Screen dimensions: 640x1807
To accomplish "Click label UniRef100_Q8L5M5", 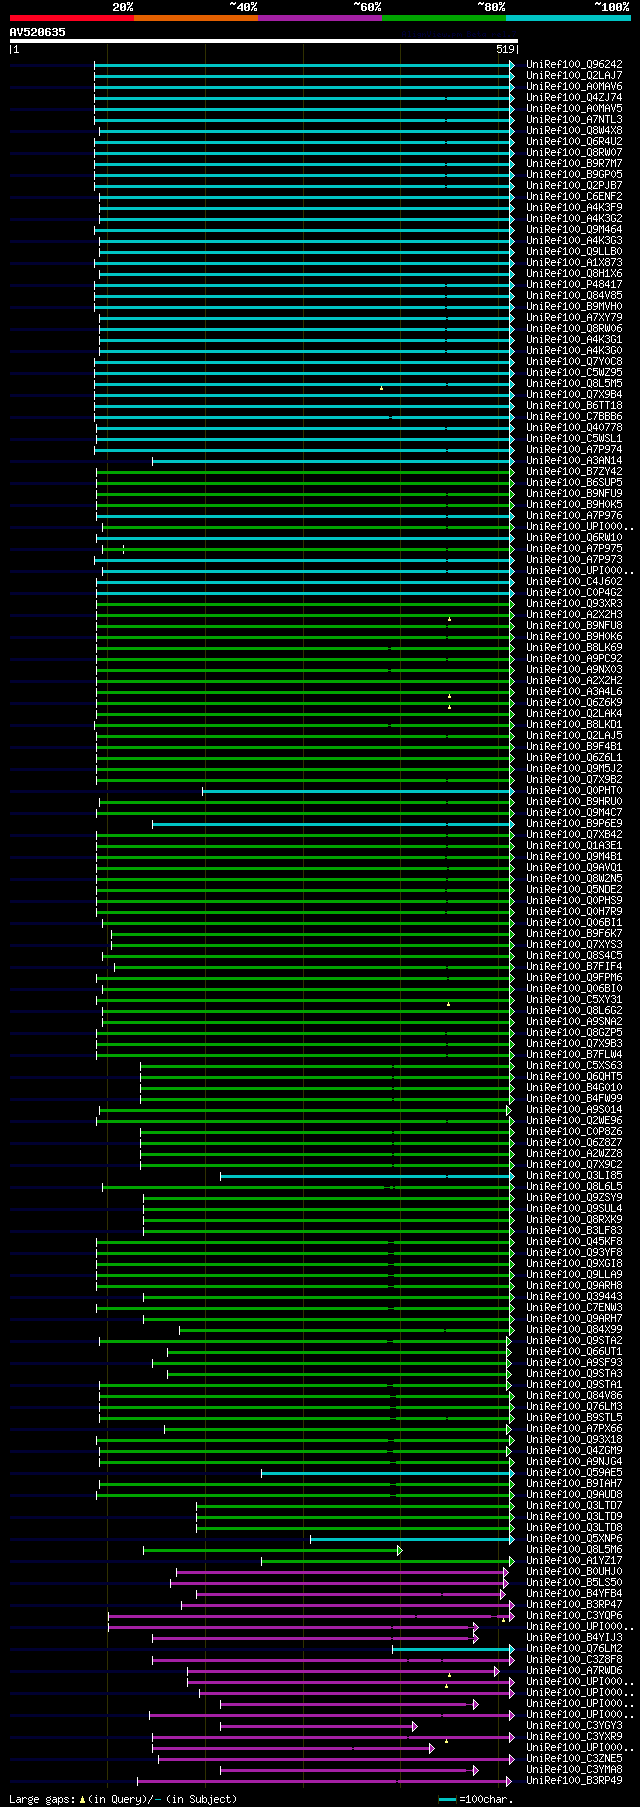I will [x=574, y=384].
